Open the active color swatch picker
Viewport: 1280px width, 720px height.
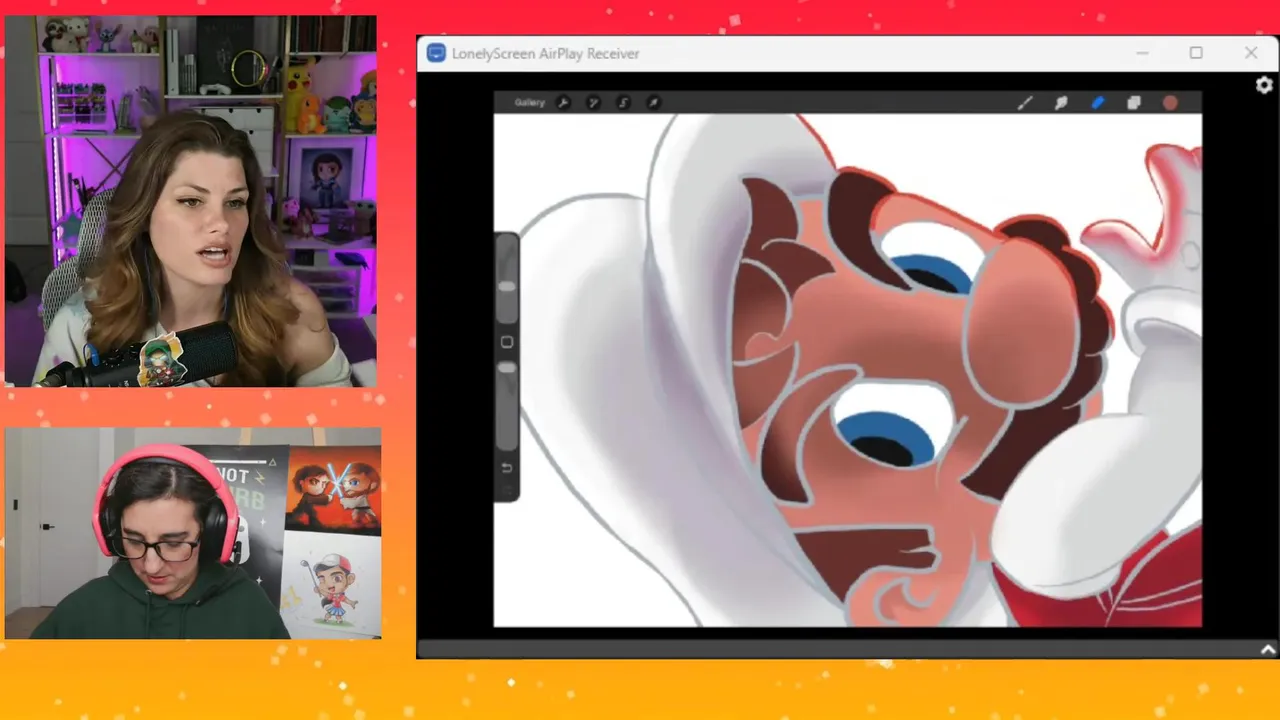click(x=1170, y=102)
